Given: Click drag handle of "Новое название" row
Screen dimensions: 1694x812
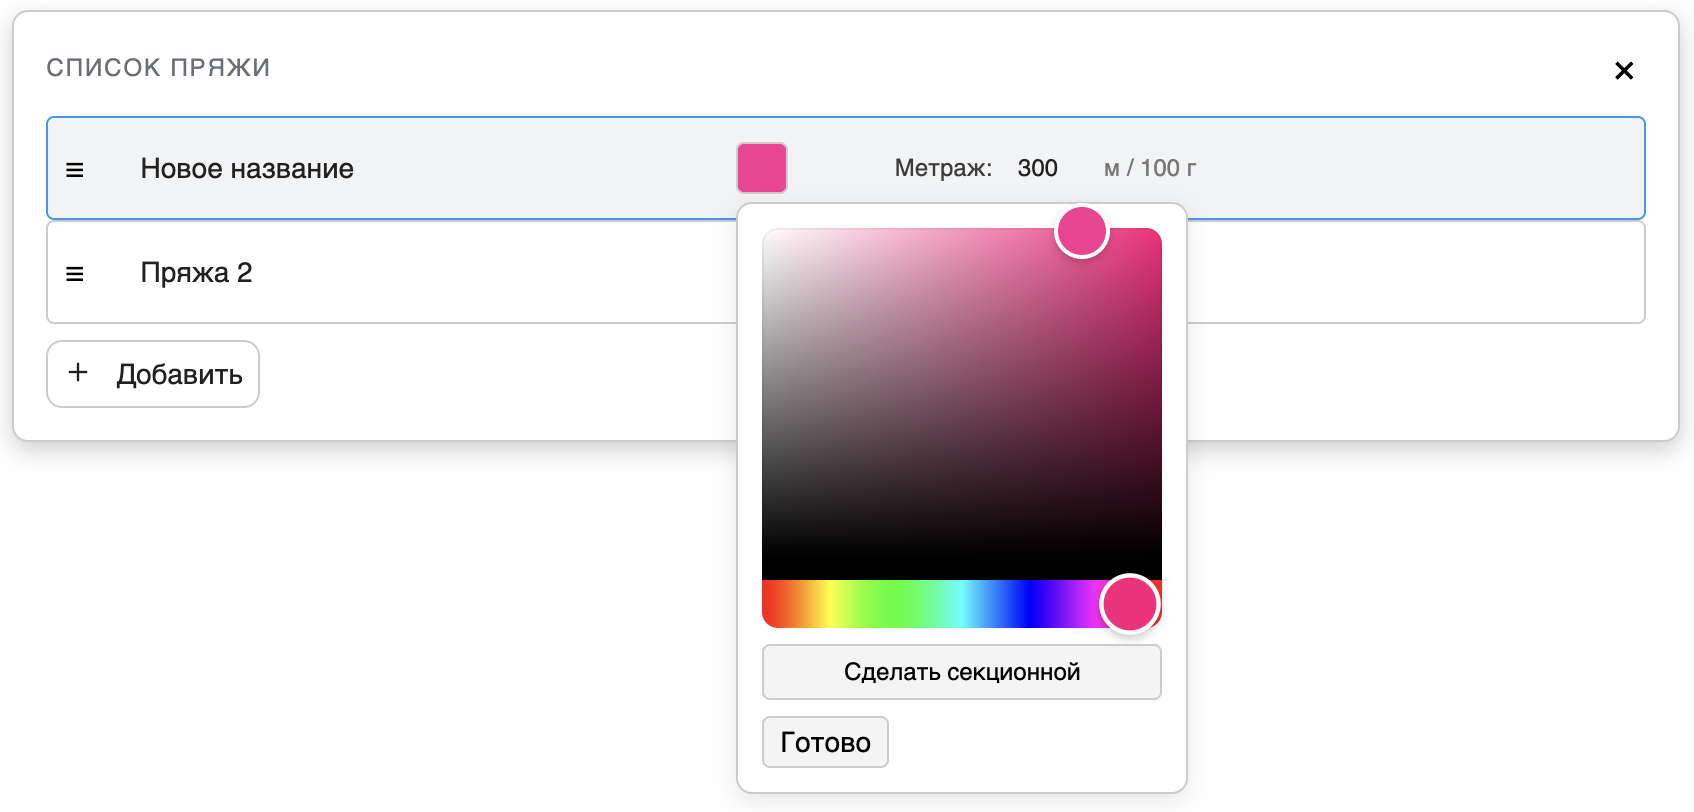Looking at the screenshot, I should (75, 170).
